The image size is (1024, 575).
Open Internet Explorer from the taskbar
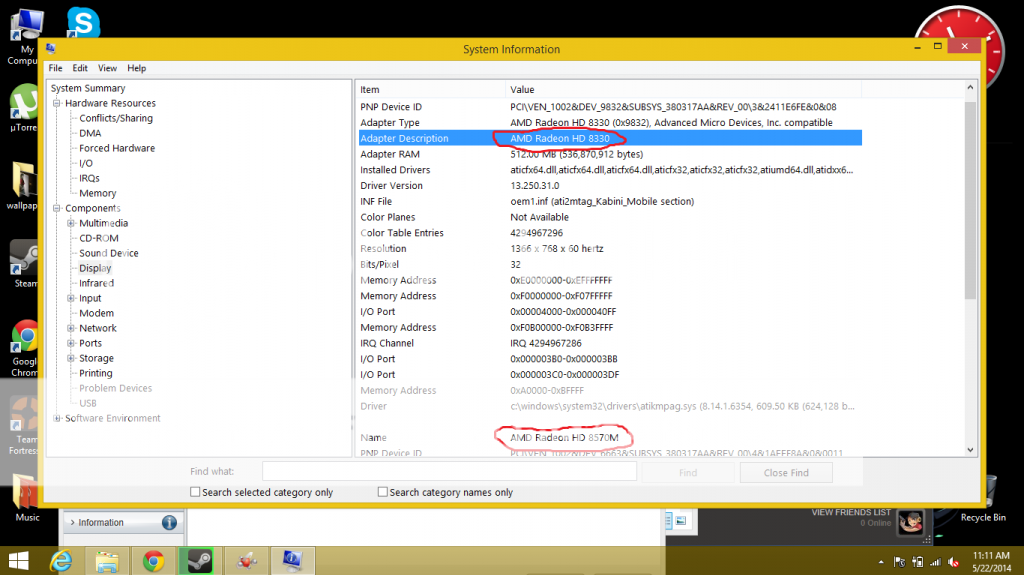62,561
